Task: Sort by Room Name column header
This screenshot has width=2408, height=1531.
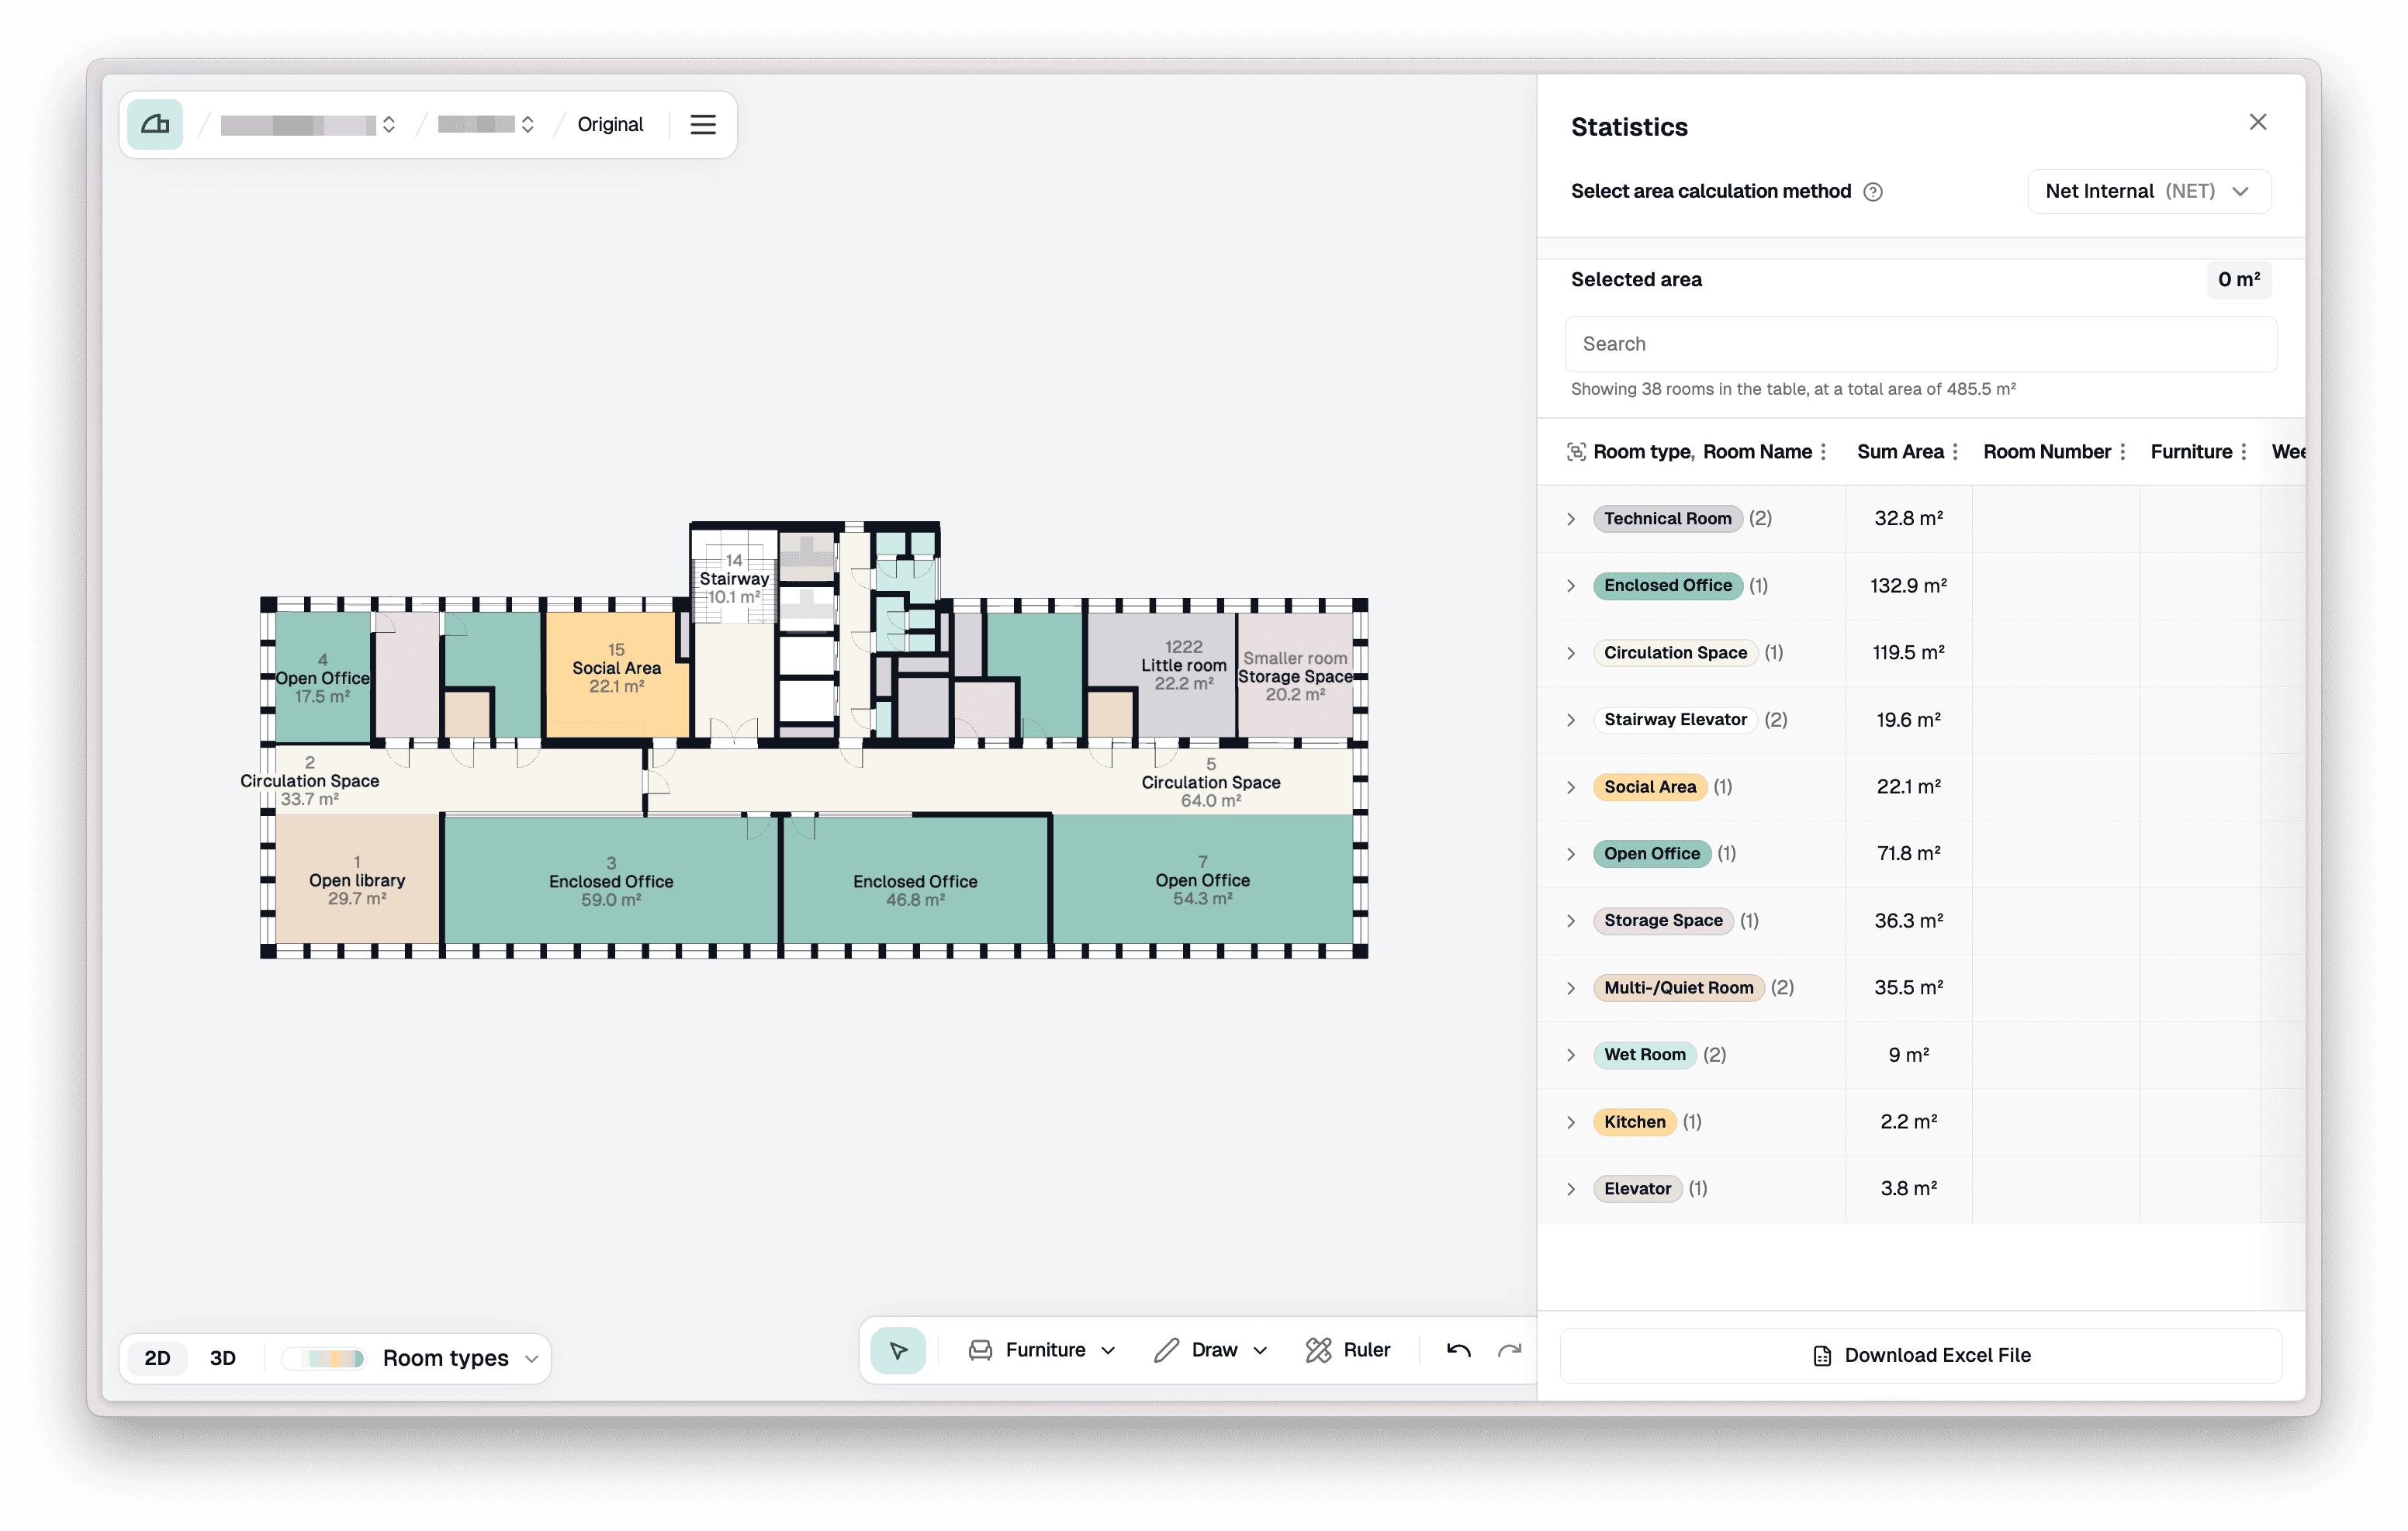Action: point(1757,452)
